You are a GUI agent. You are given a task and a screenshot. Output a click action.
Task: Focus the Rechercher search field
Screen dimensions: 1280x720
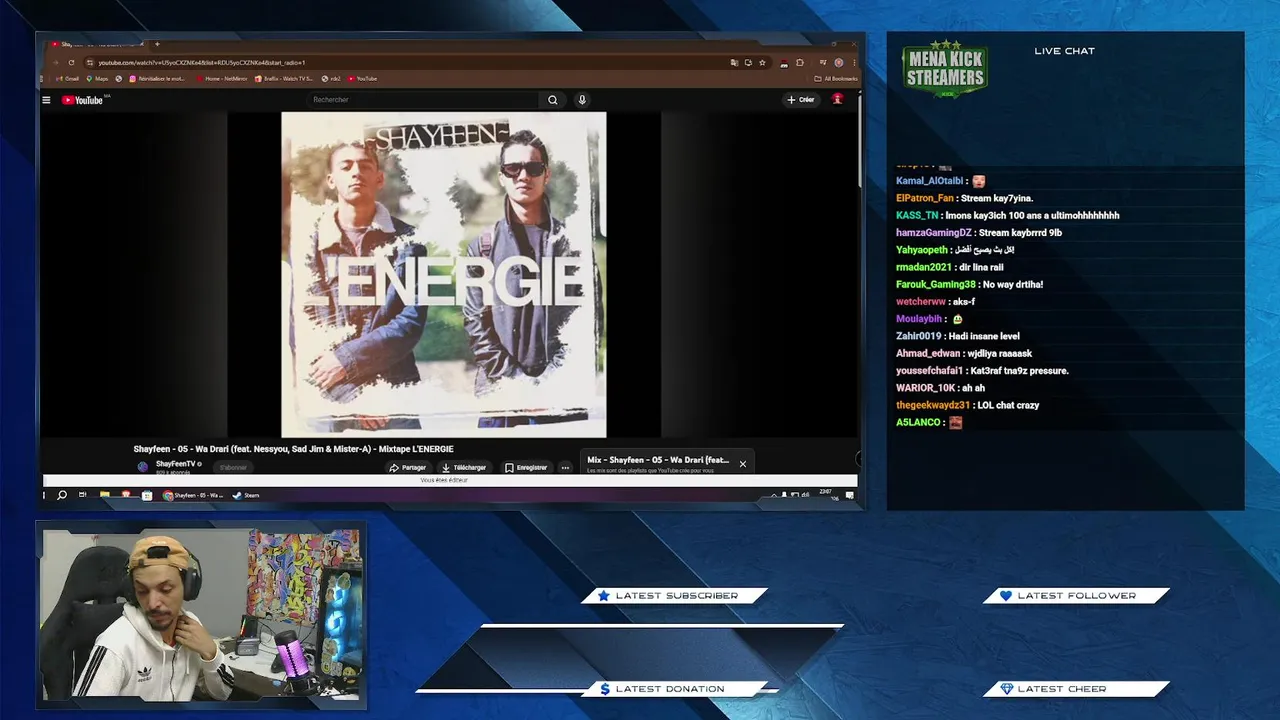pos(425,100)
